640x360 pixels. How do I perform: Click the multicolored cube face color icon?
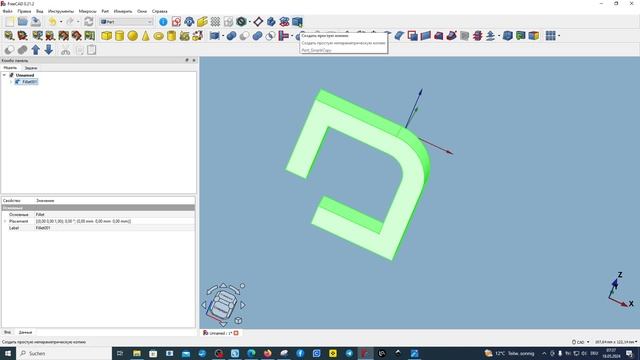click(x=533, y=36)
